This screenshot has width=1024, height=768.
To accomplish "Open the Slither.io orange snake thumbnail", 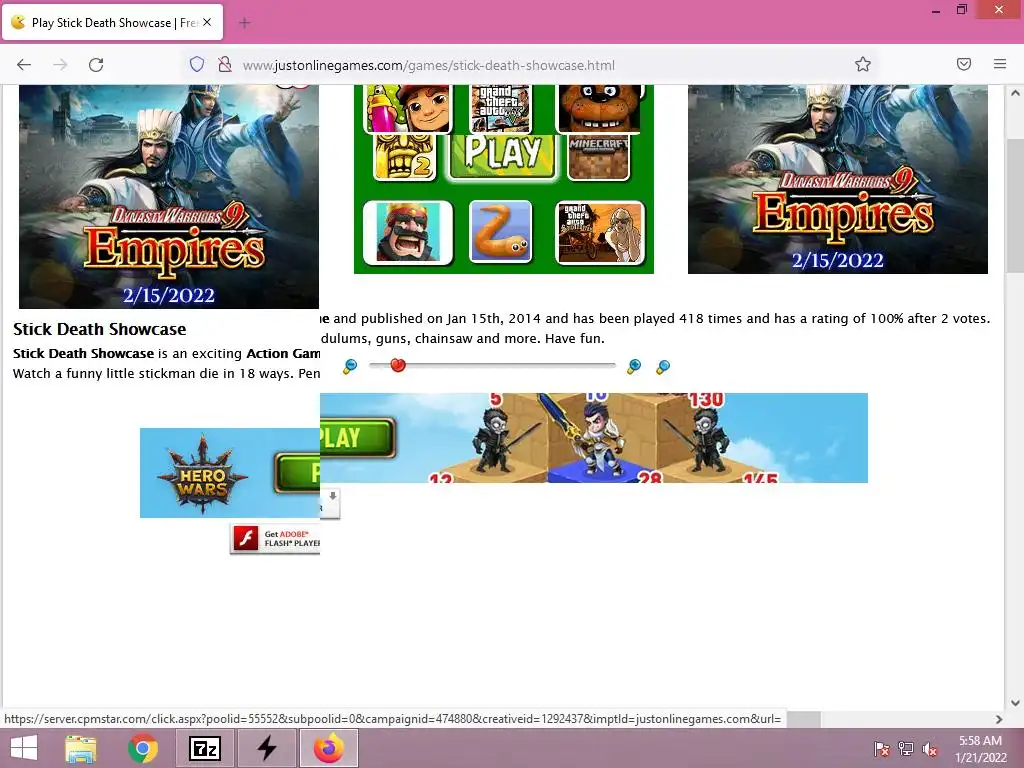I will tap(501, 232).
